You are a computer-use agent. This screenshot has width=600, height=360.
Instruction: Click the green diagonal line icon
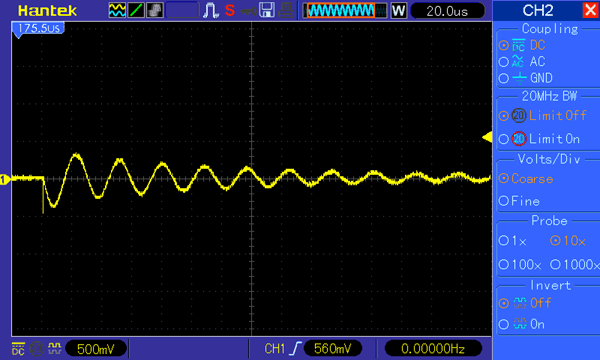tap(136, 10)
